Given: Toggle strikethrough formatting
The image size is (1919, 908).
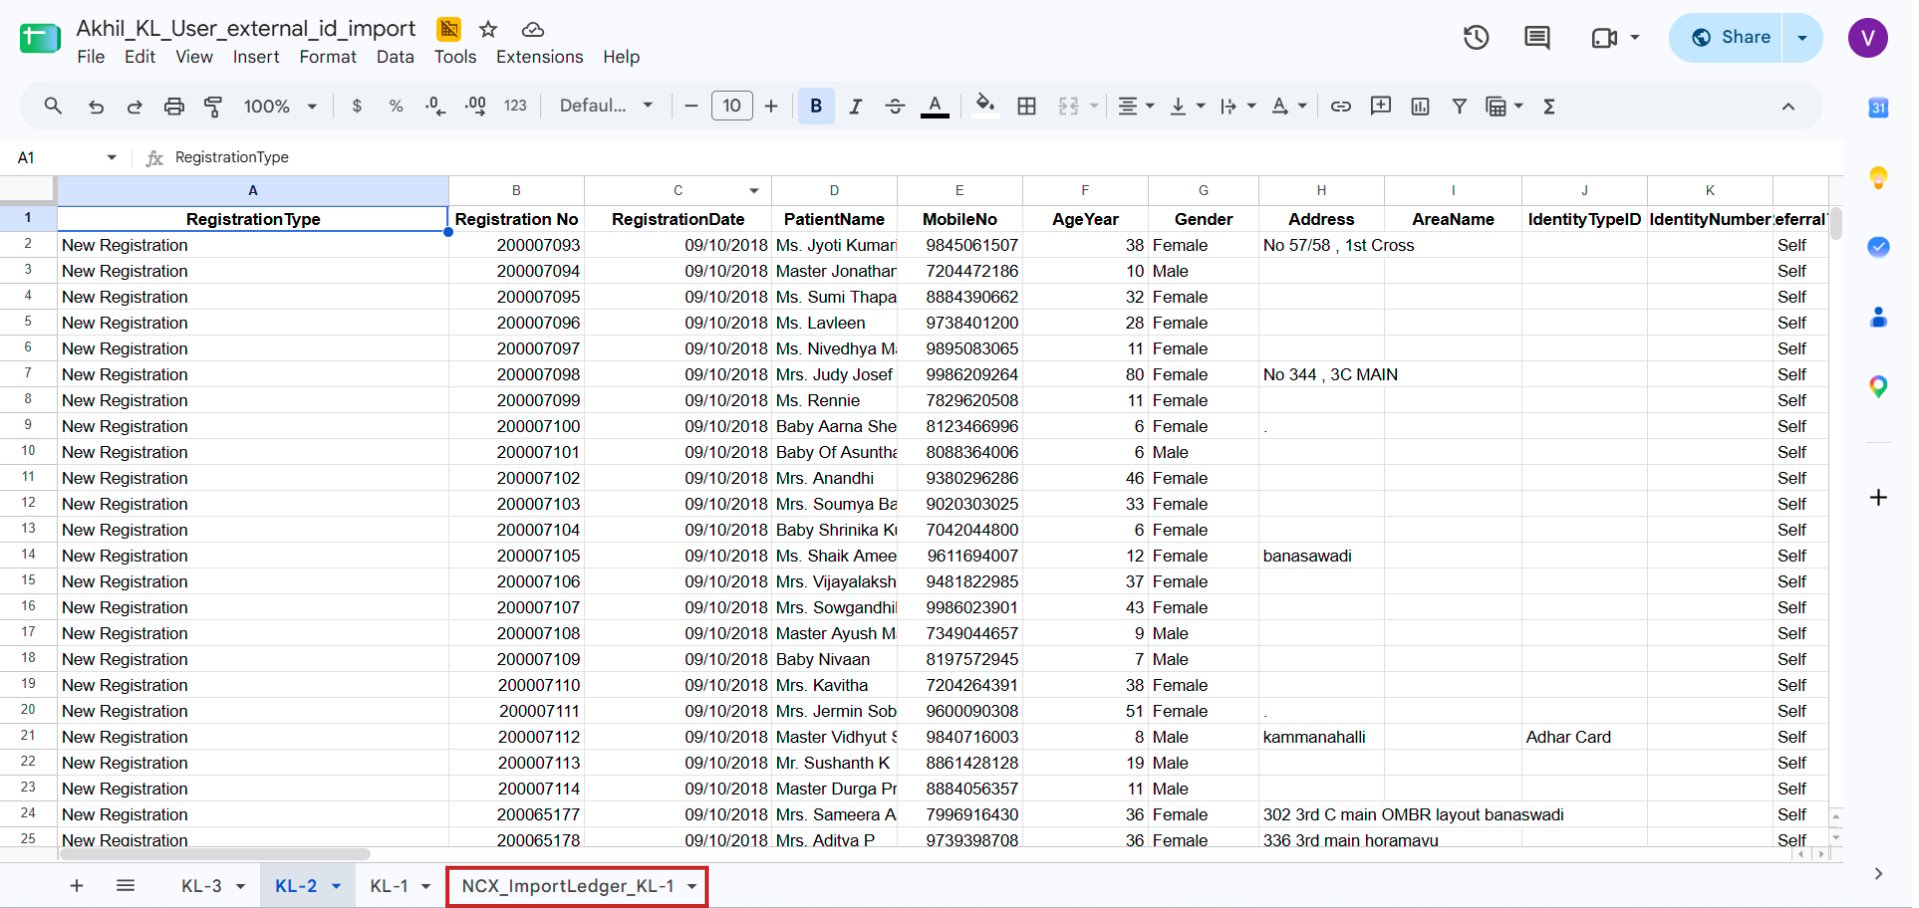Looking at the screenshot, I should (895, 106).
